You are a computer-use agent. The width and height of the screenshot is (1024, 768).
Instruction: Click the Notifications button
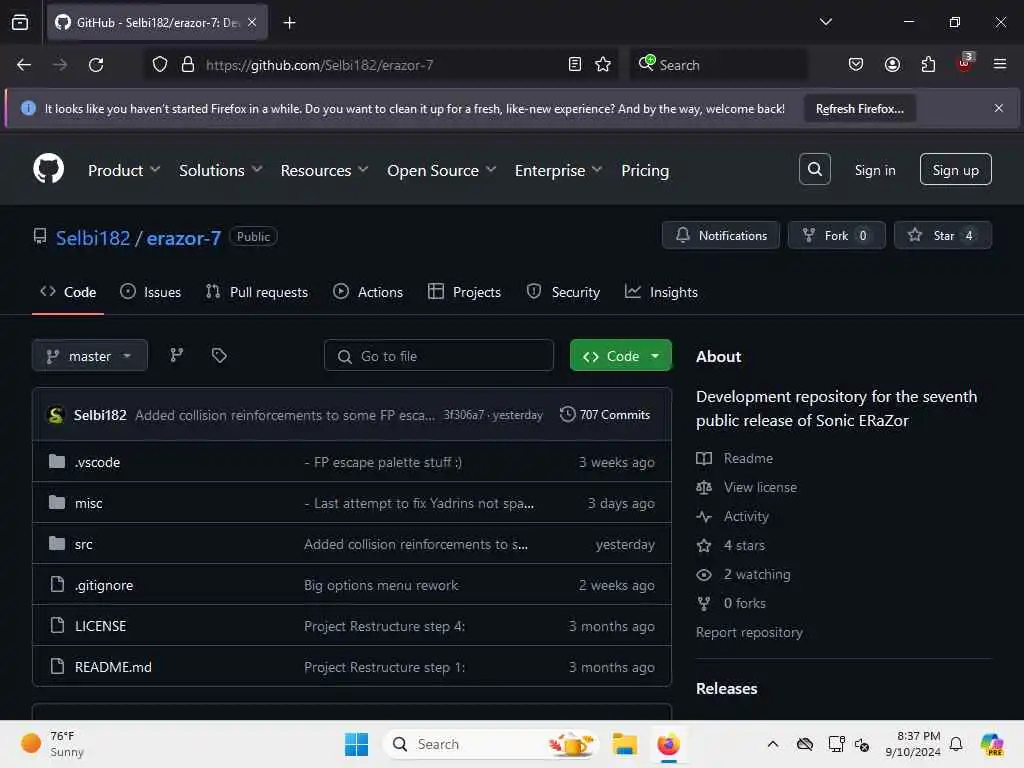[721, 235]
